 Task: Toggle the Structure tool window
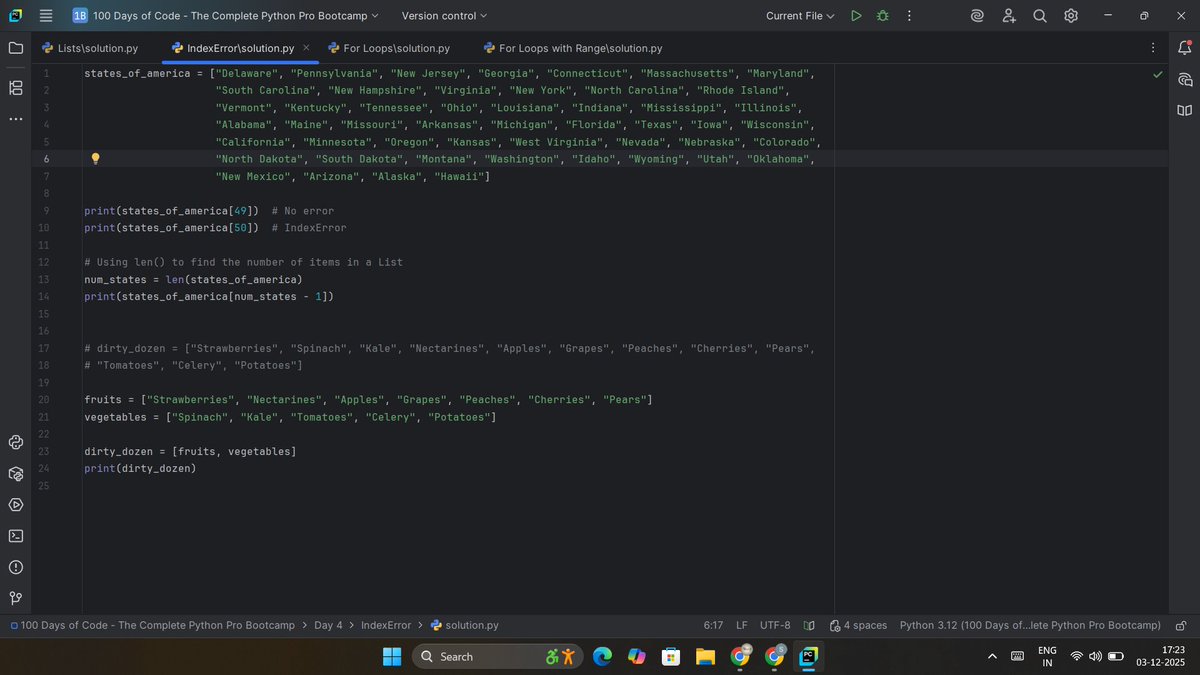point(15,87)
